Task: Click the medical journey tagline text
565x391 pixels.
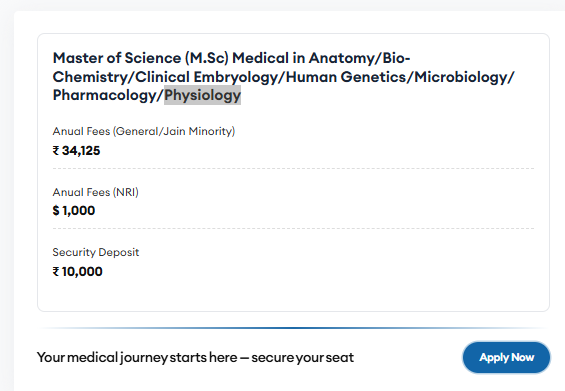Action: tap(195, 357)
